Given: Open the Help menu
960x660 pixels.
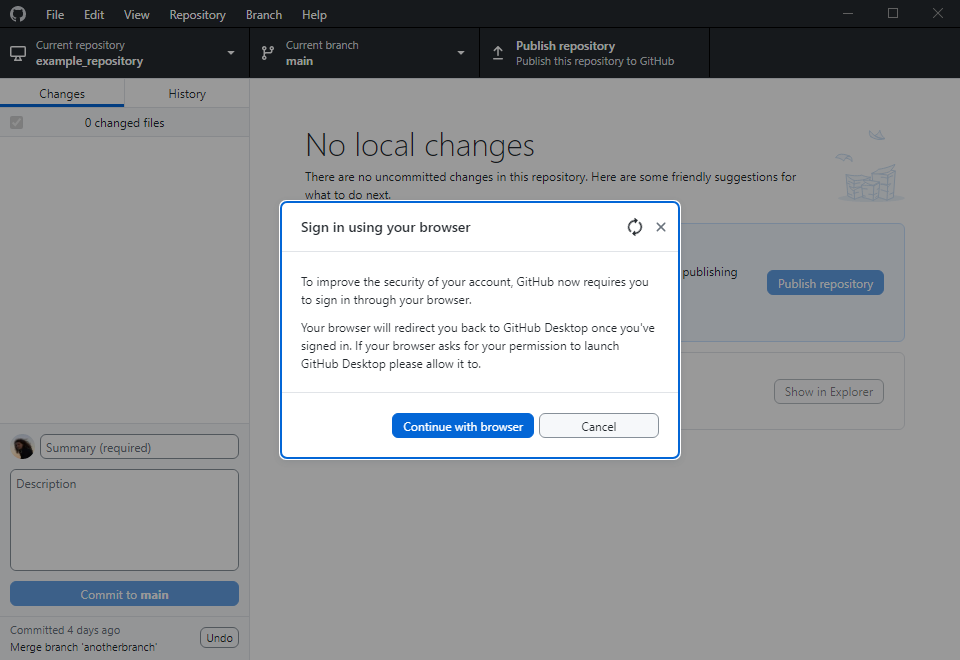Looking at the screenshot, I should tap(314, 15).
